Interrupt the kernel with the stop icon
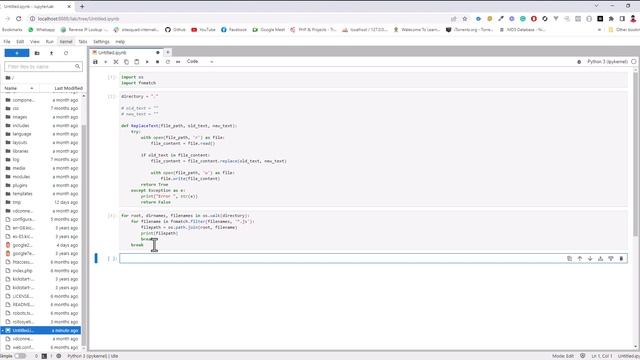The image size is (640, 360). pos(157,62)
